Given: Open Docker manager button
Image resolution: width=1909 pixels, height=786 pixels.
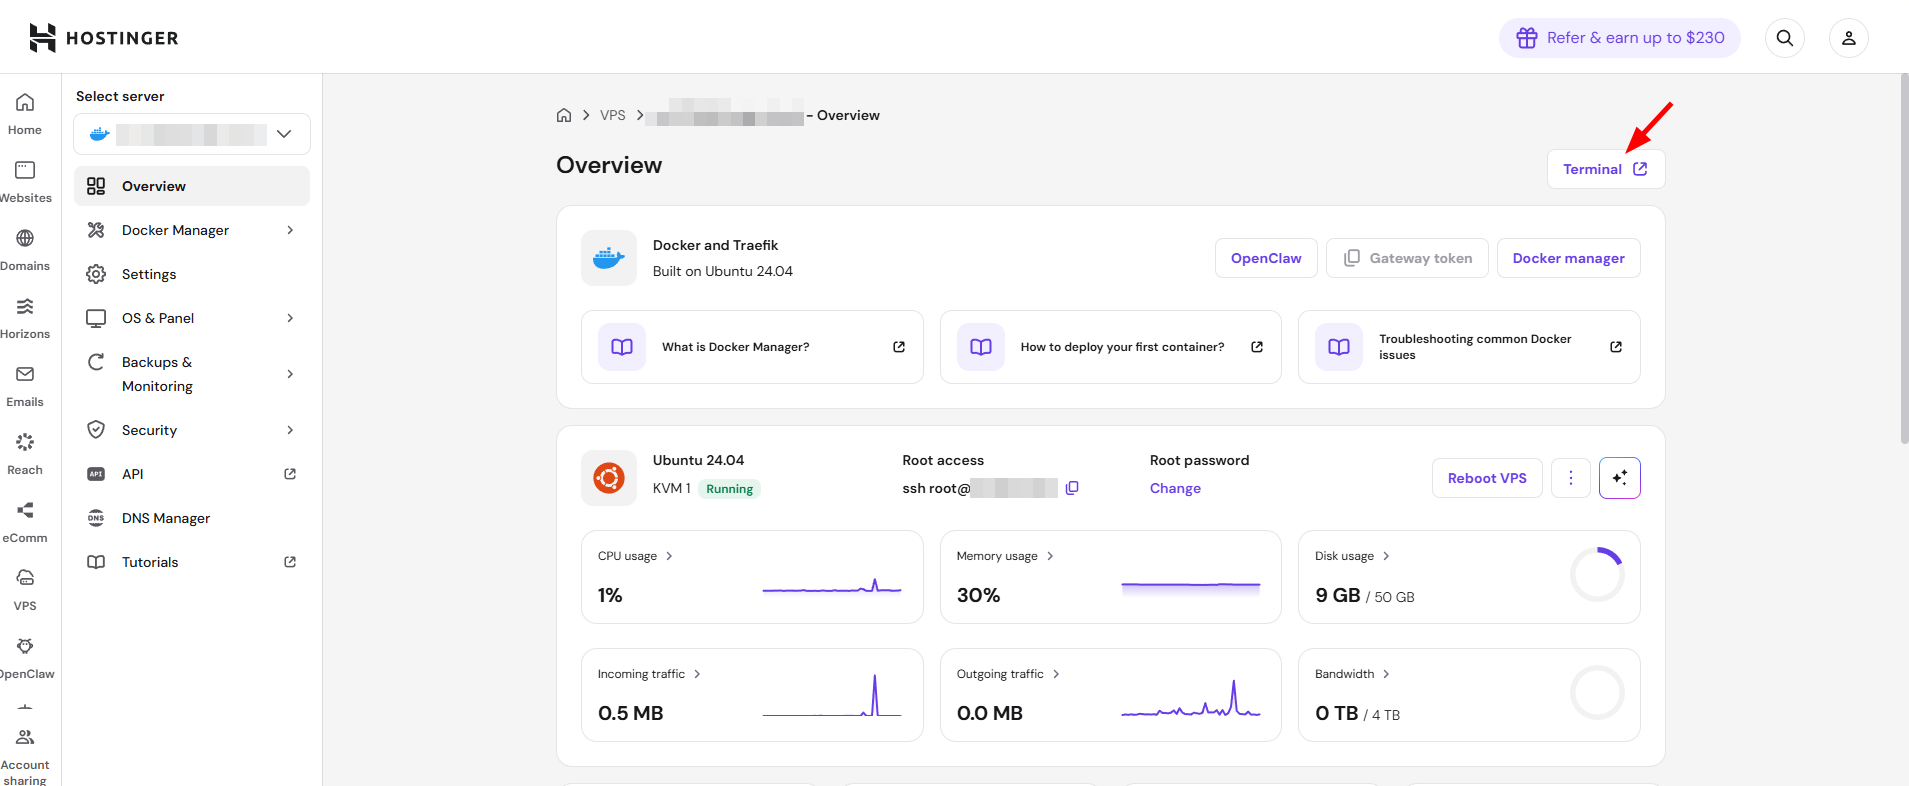Looking at the screenshot, I should (x=1568, y=258).
